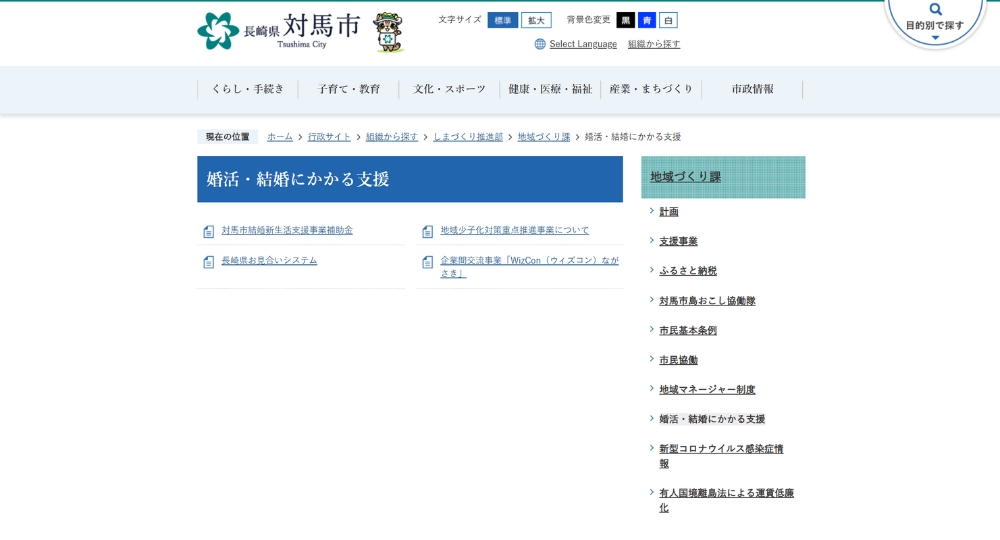Image resolution: width=1000 pixels, height=540 pixels.
Task: Click document icon beside 企業間交流事業 WizCon
Action: tap(428, 262)
